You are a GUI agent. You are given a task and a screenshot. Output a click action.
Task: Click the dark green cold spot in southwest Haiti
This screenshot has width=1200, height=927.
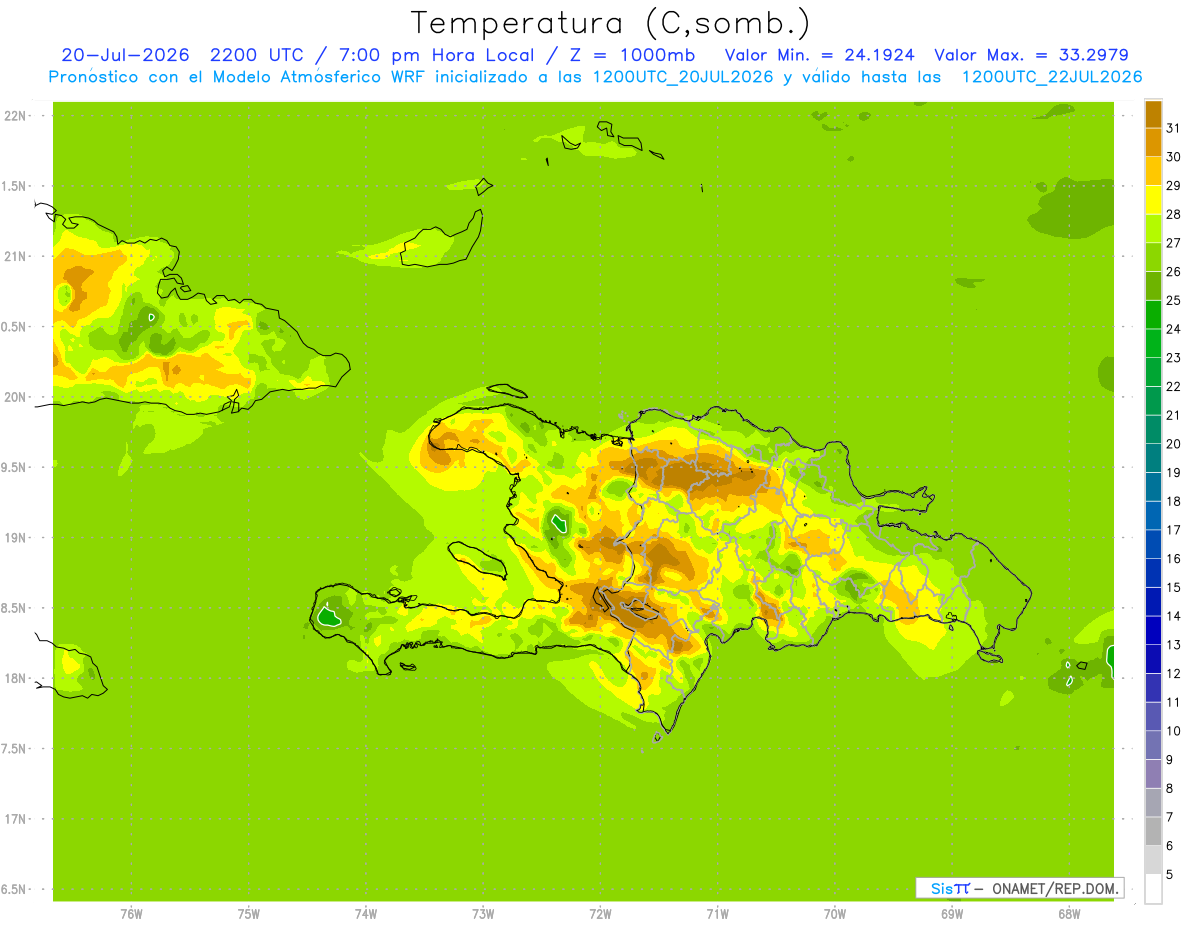pyautogui.click(x=329, y=616)
